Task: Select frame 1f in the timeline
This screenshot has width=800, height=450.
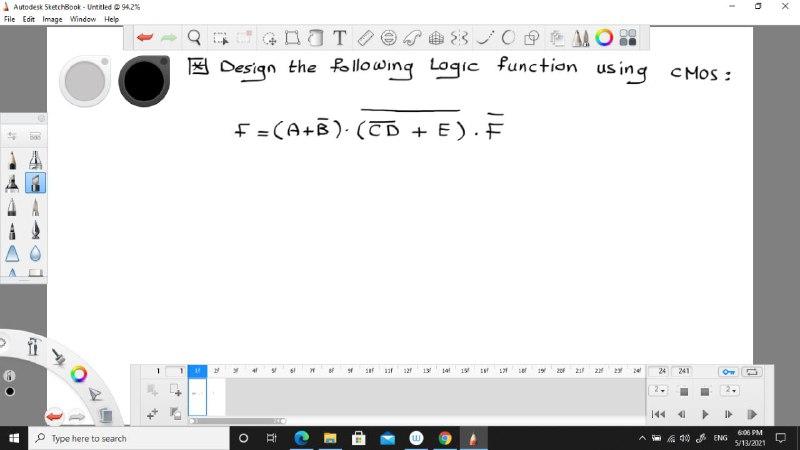Action: (197, 371)
